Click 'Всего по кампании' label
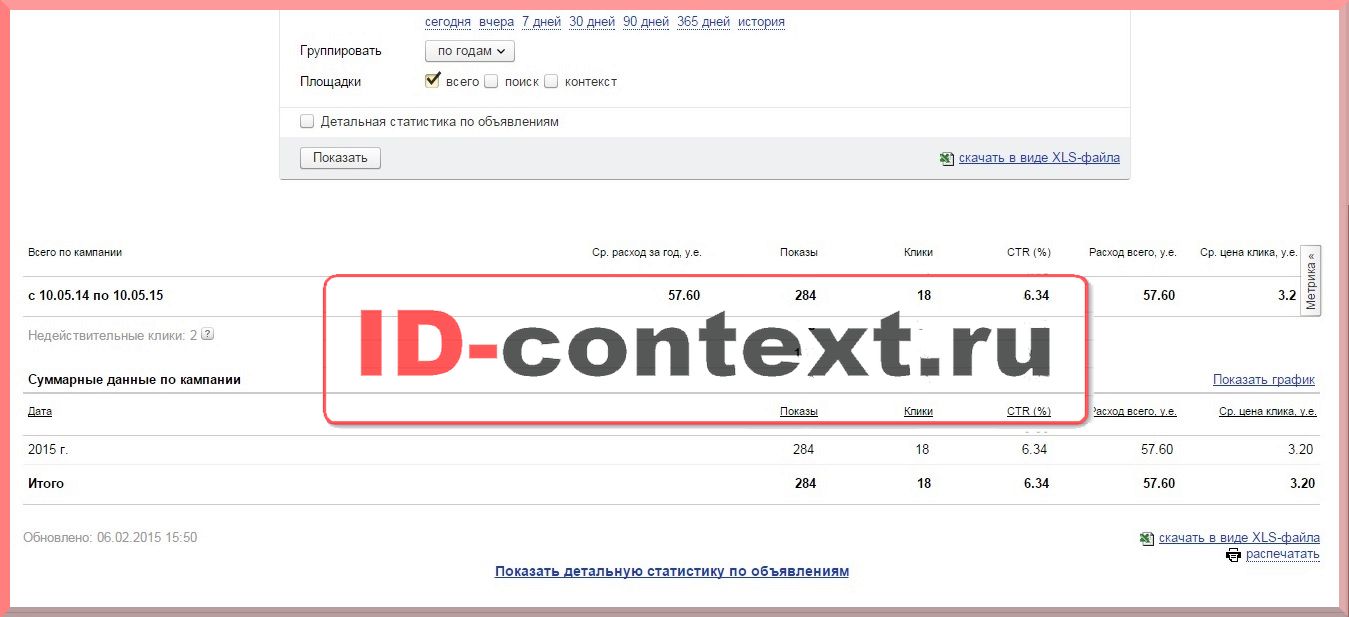This screenshot has height=617, width=1349. click(x=75, y=253)
